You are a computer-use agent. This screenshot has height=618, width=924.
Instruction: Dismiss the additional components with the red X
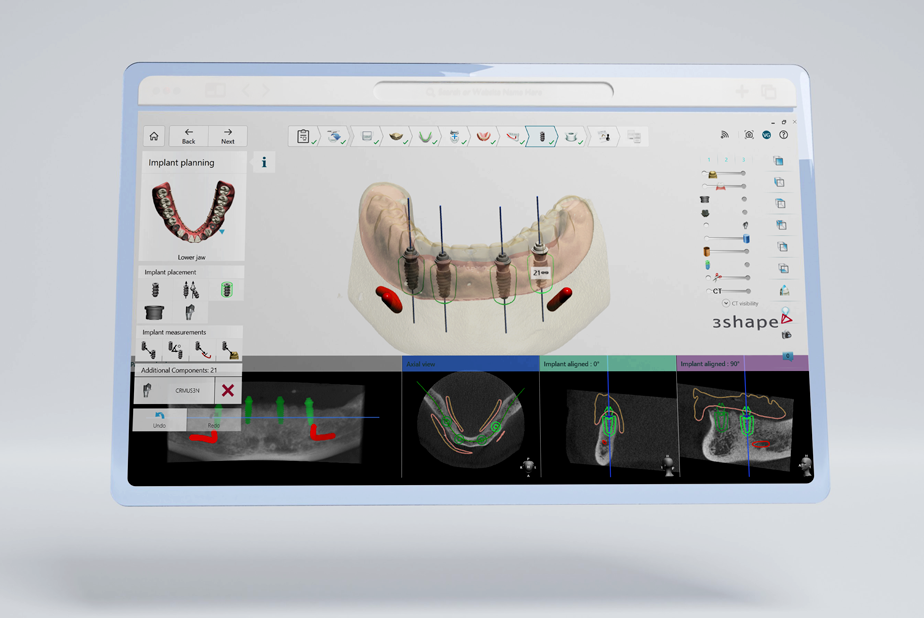[x=229, y=388]
